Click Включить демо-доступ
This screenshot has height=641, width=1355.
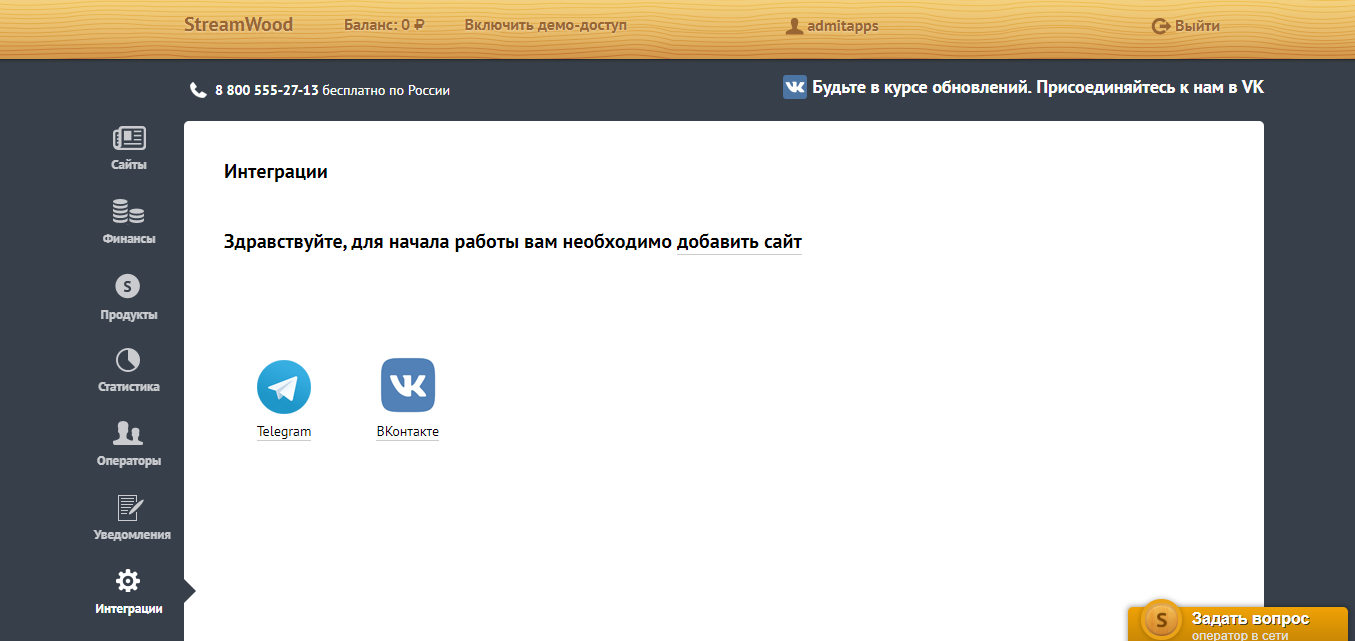pyautogui.click(x=546, y=26)
